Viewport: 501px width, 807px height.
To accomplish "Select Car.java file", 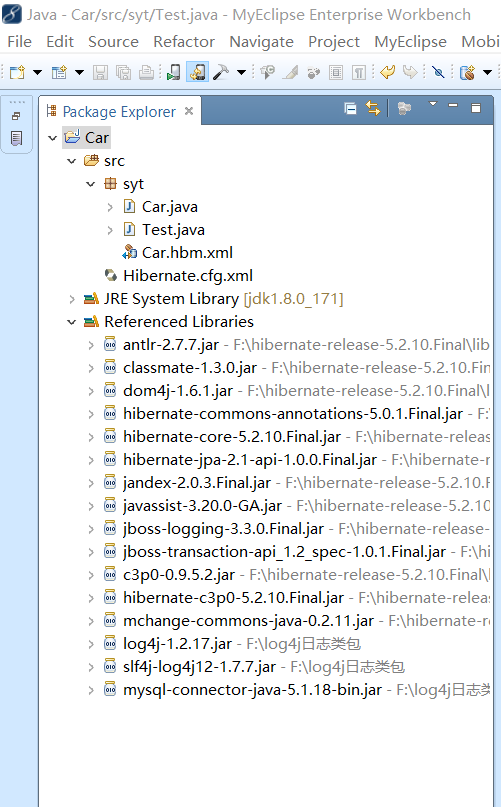I will coord(170,207).
